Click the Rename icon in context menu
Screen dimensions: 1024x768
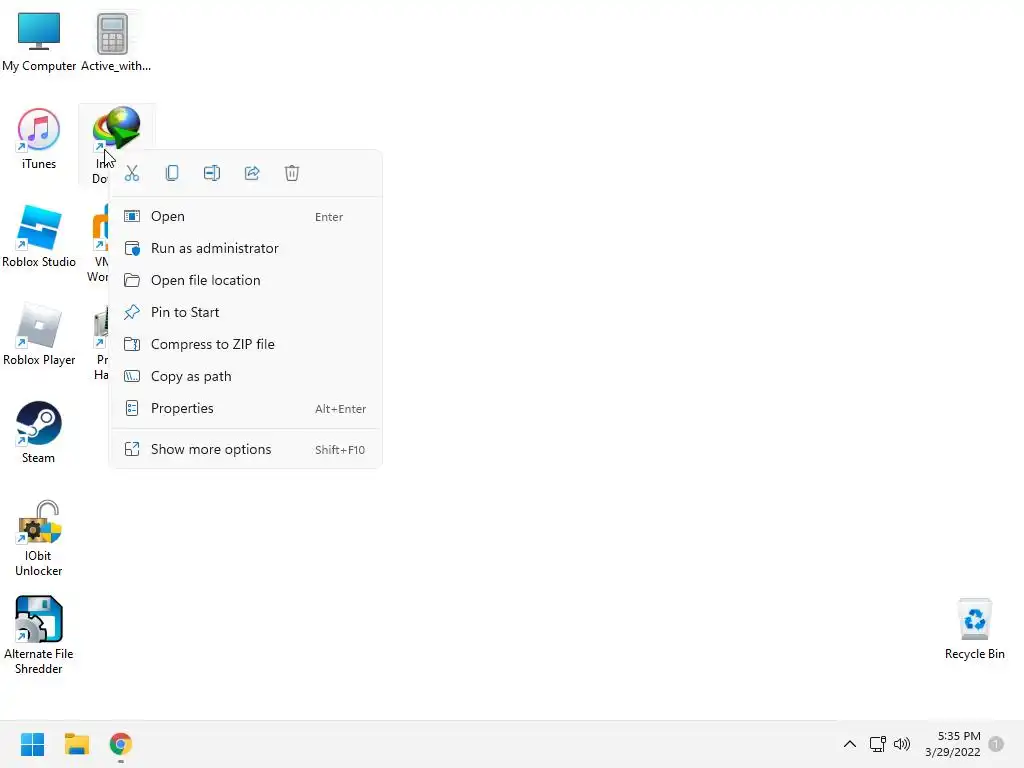tap(212, 173)
